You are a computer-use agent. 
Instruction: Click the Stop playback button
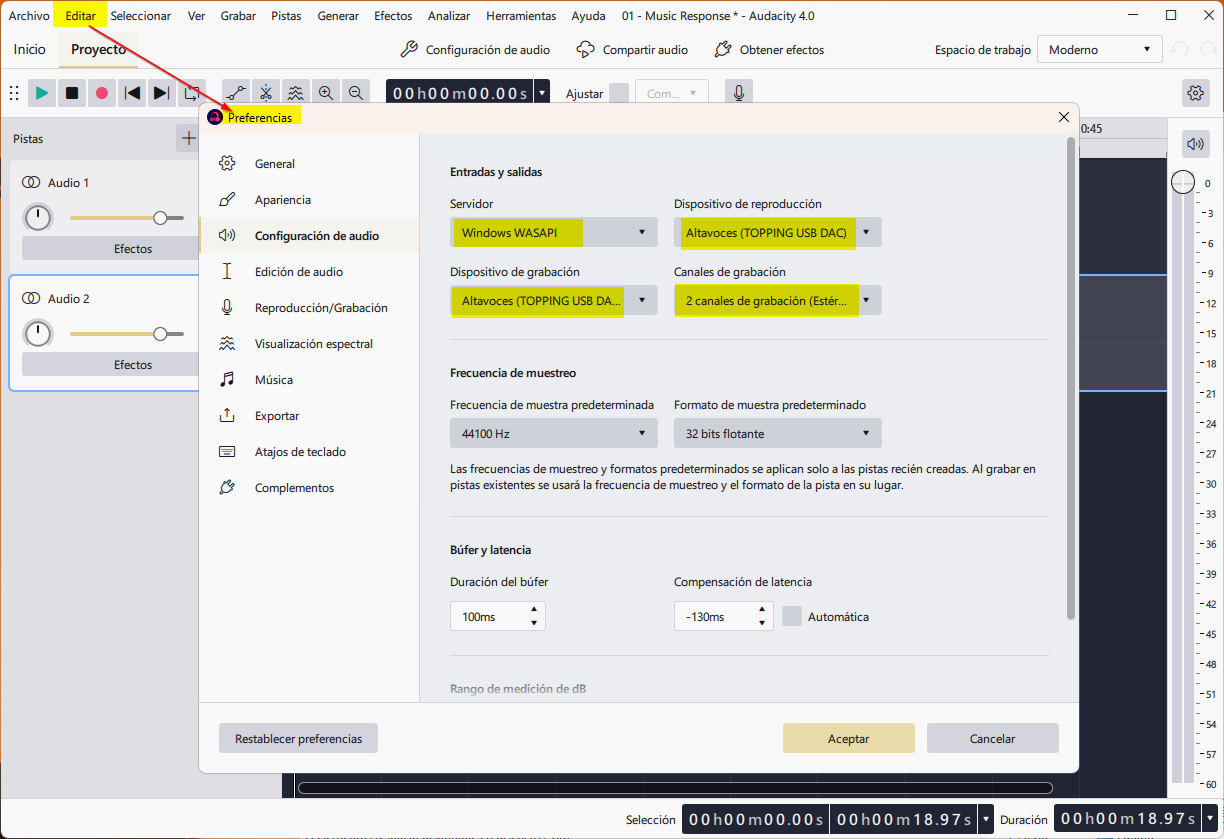pos(72,93)
